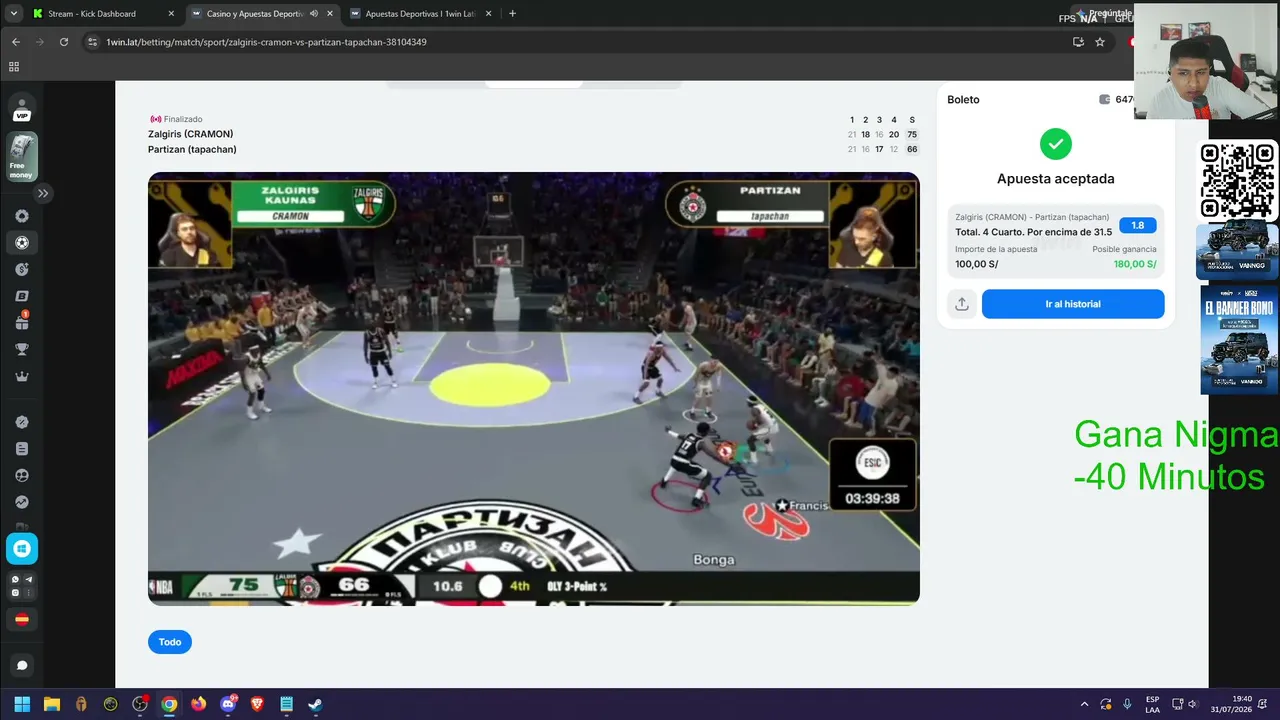Open a new browser tab

(x=513, y=14)
